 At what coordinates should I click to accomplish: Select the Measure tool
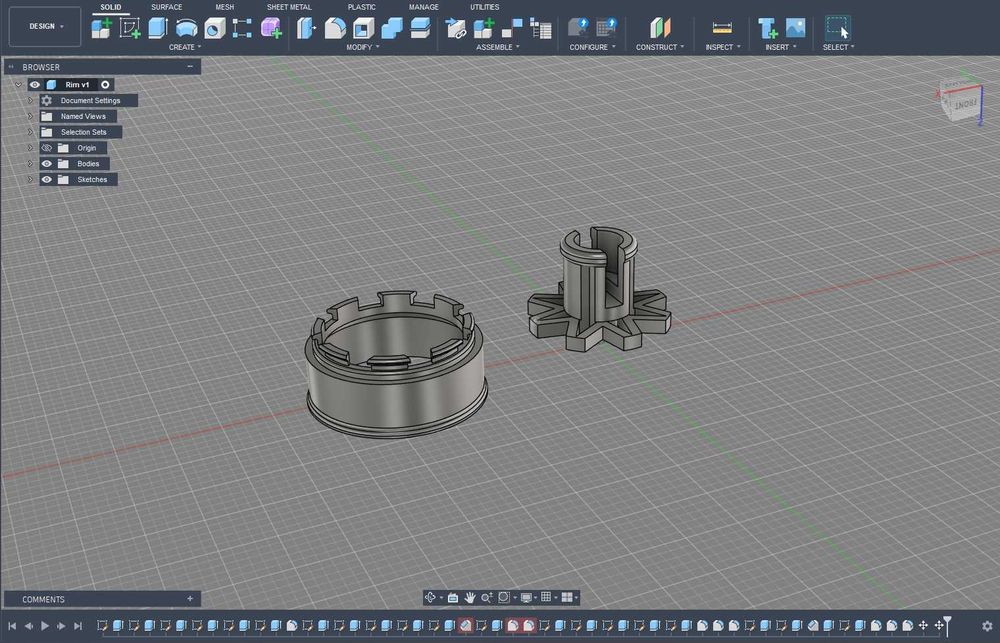(722, 28)
